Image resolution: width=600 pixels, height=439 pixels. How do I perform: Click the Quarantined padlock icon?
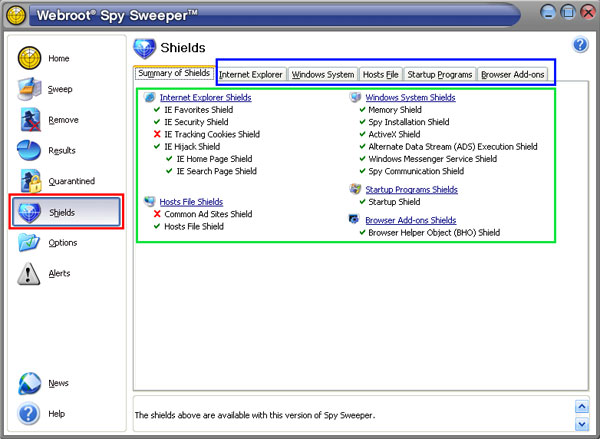(31, 181)
